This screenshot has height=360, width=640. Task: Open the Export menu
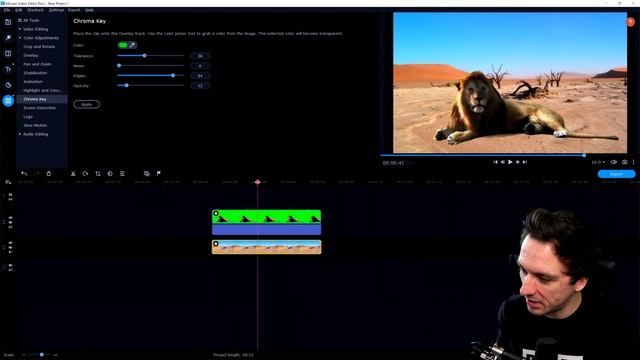[74, 10]
